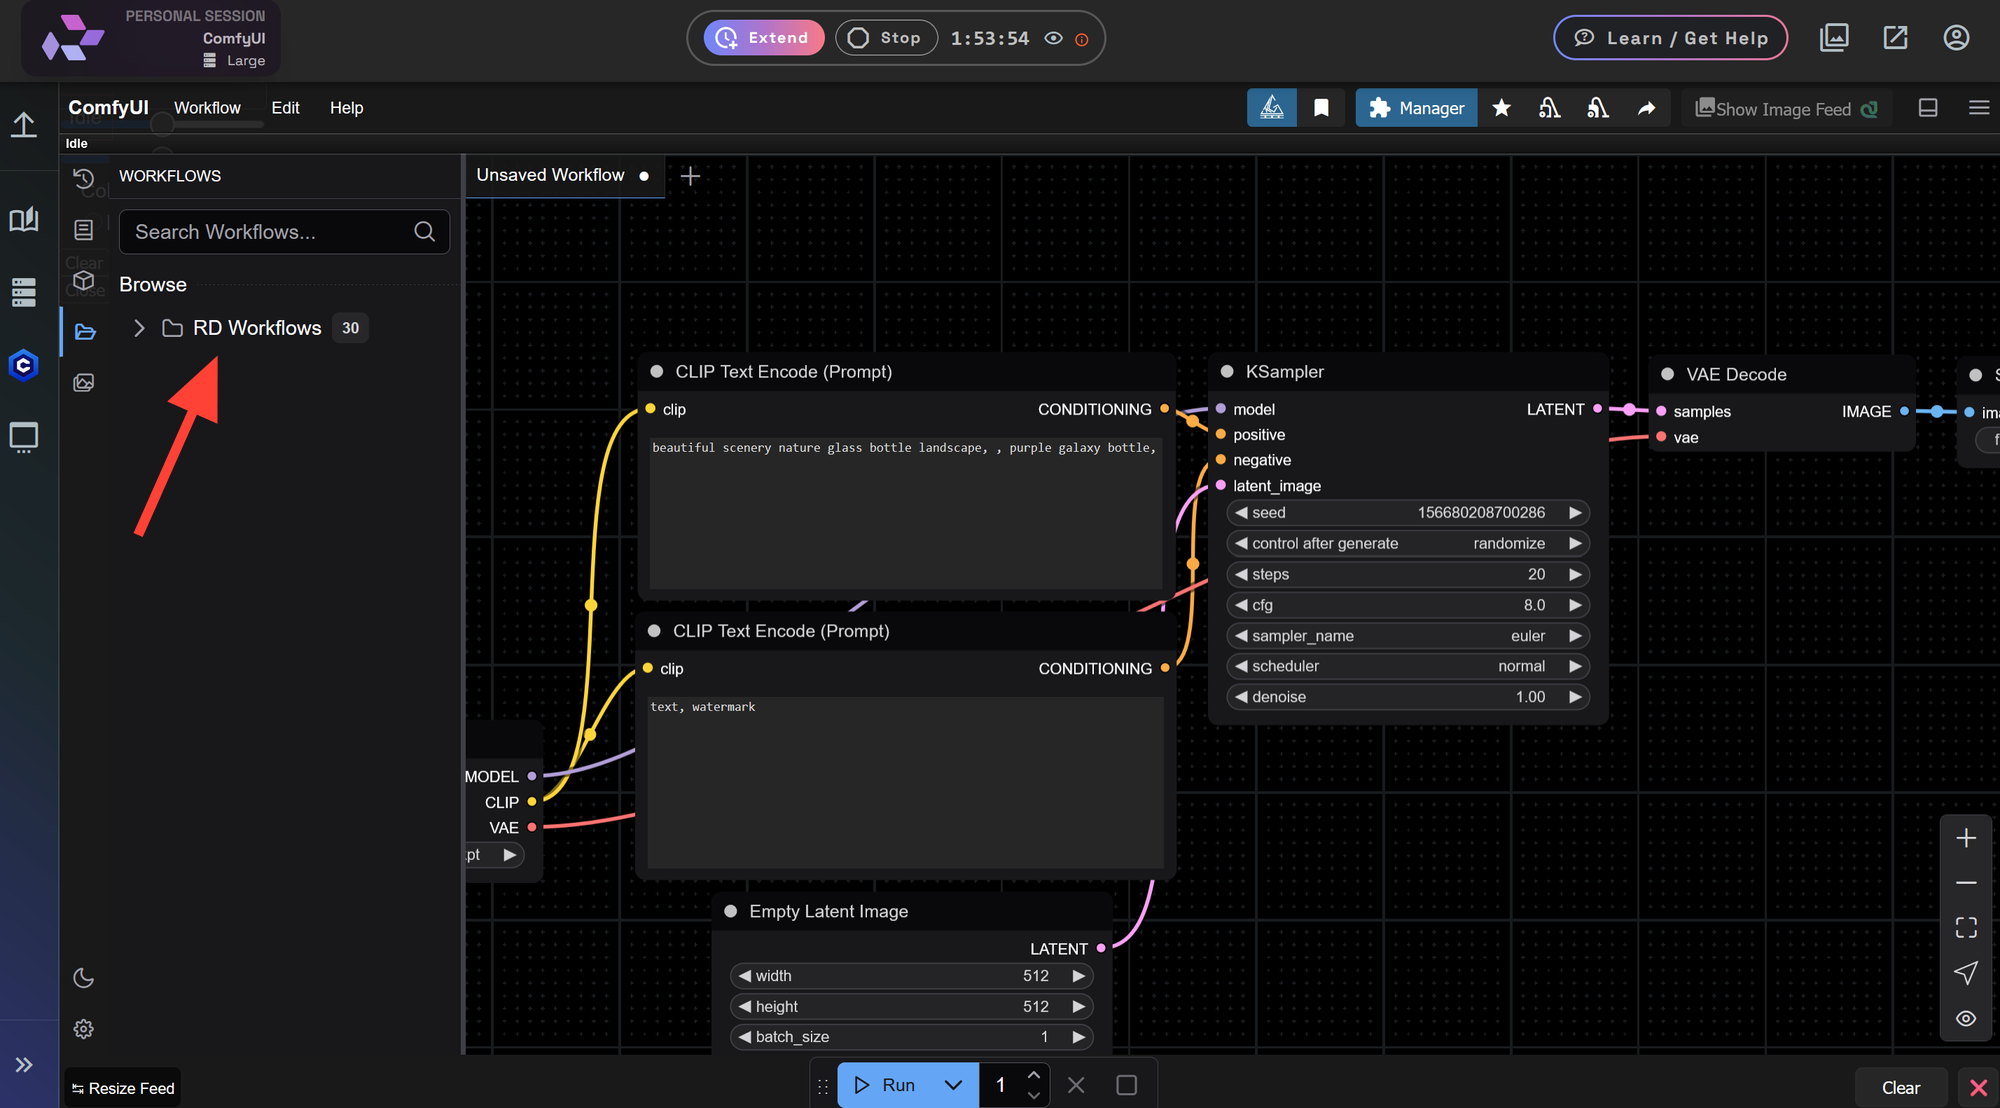Click the share workflow arrow icon
Image resolution: width=2000 pixels, height=1108 pixels.
[1646, 107]
